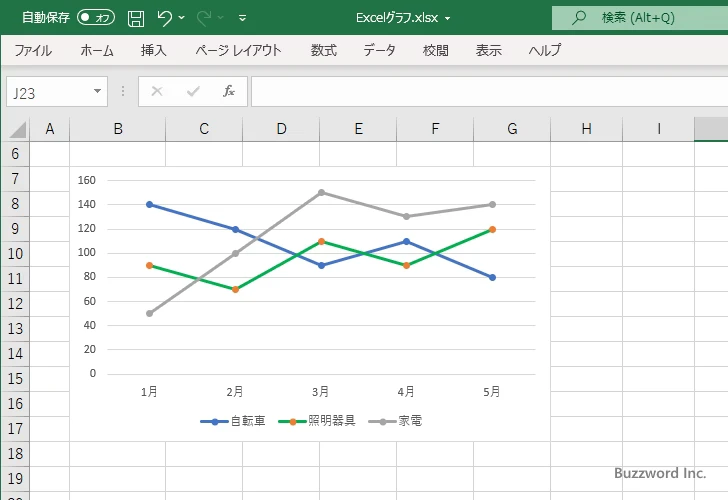
Task: Switch to the 表示 tab
Action: 488,50
